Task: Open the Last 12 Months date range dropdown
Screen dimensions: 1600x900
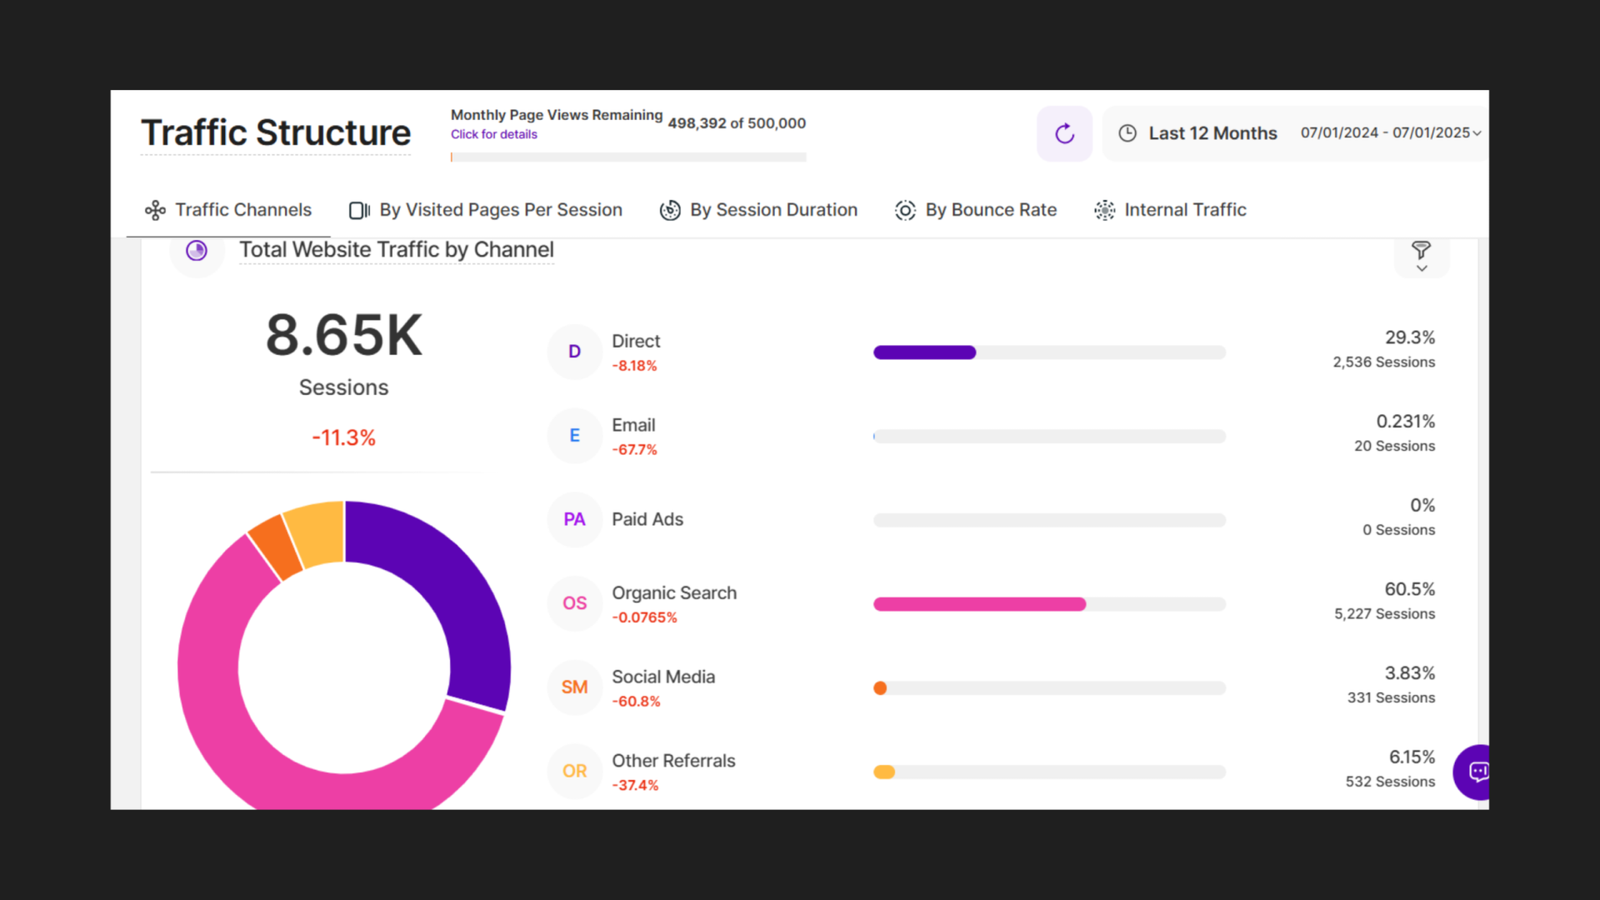Action: point(1212,134)
